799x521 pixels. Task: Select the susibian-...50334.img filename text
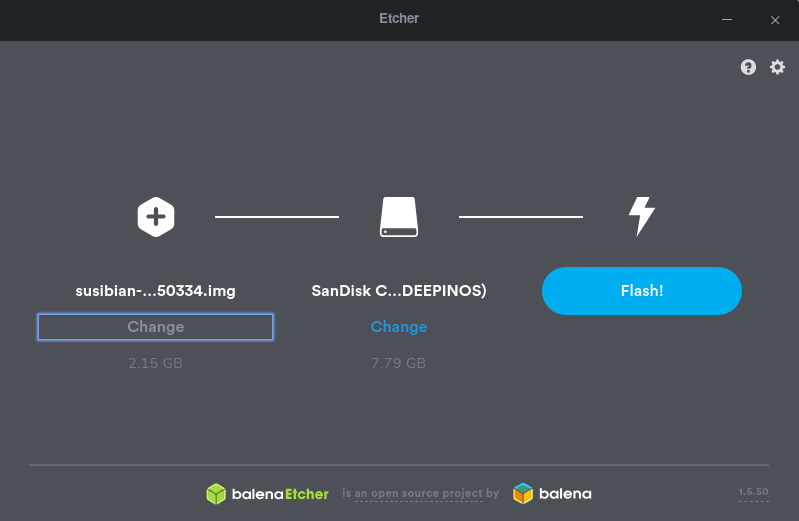(x=155, y=291)
